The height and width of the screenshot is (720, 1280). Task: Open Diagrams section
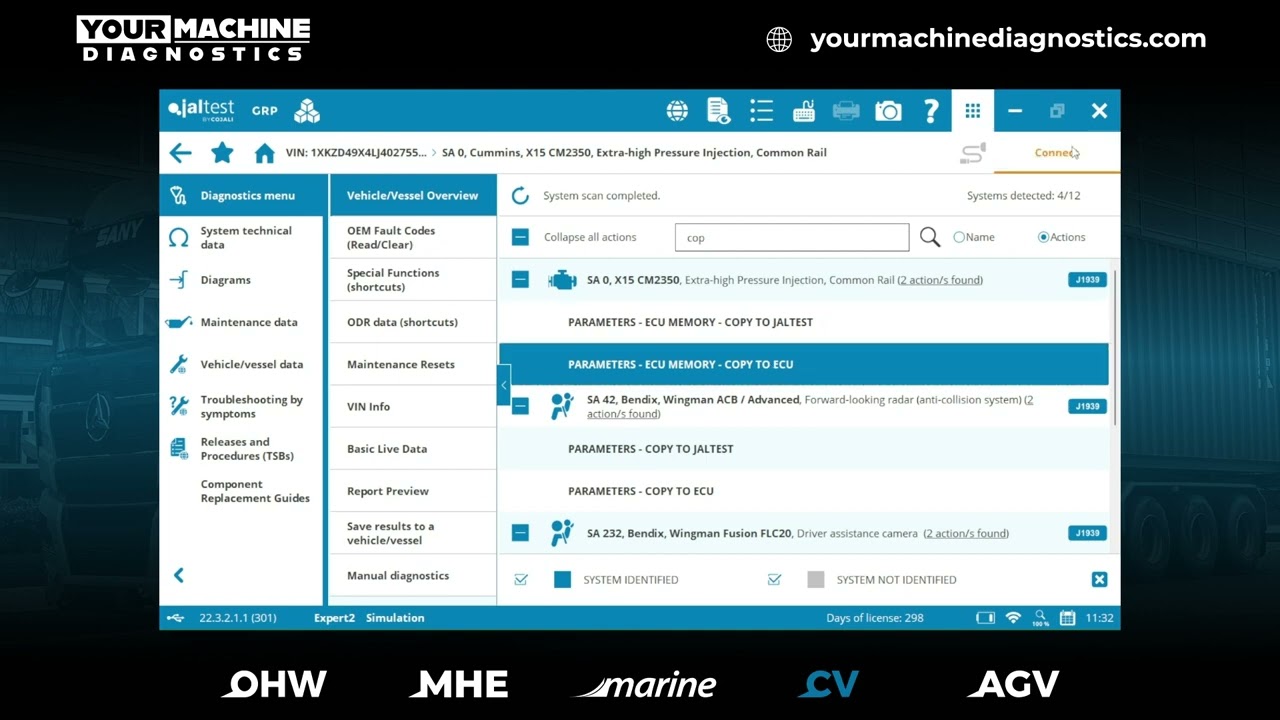point(242,280)
